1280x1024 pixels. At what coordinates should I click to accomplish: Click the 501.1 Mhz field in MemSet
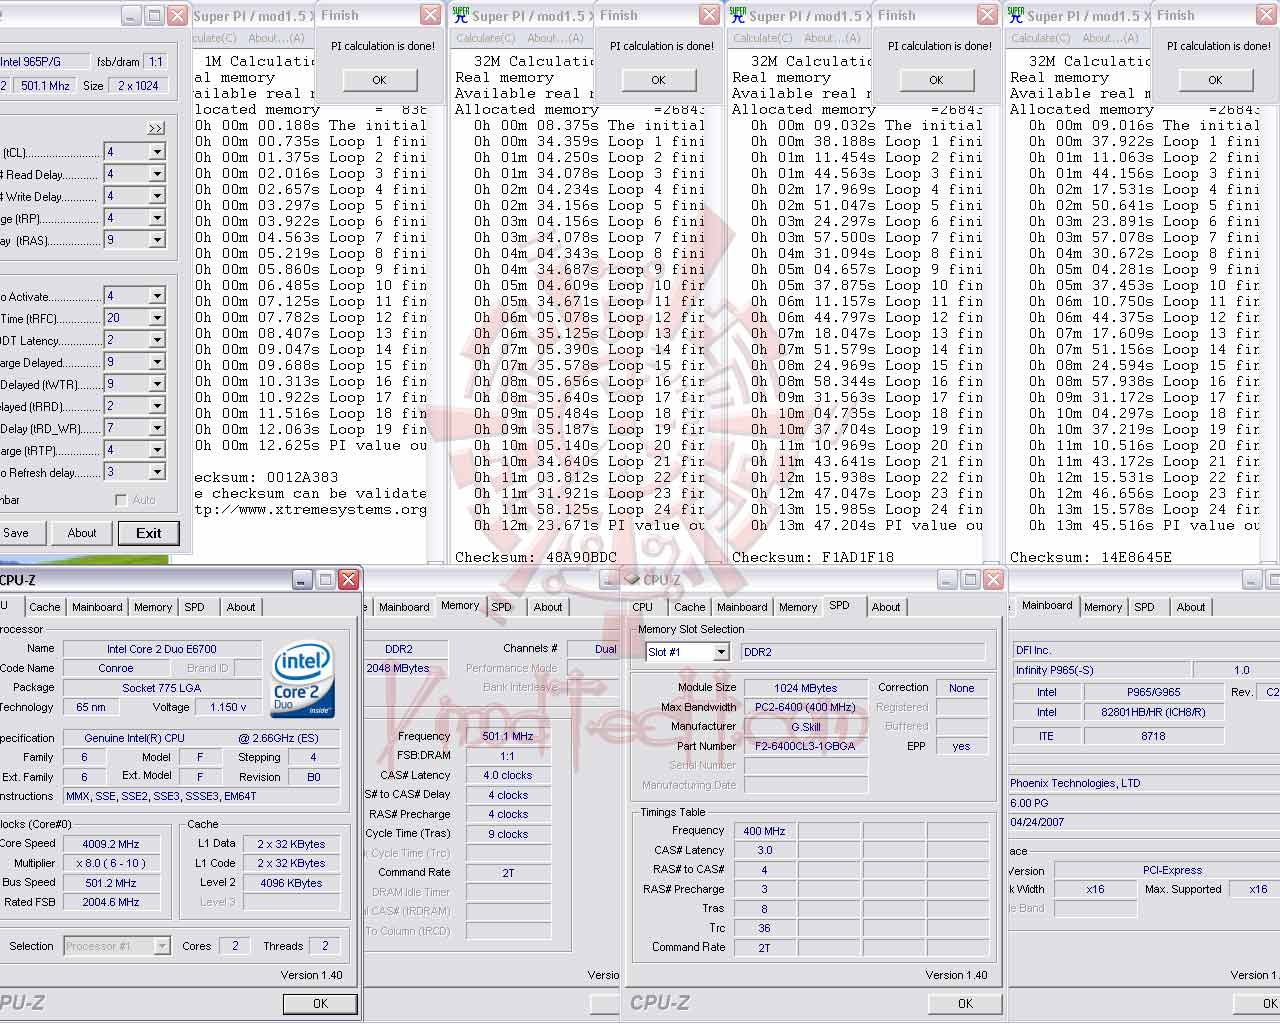click(x=46, y=85)
